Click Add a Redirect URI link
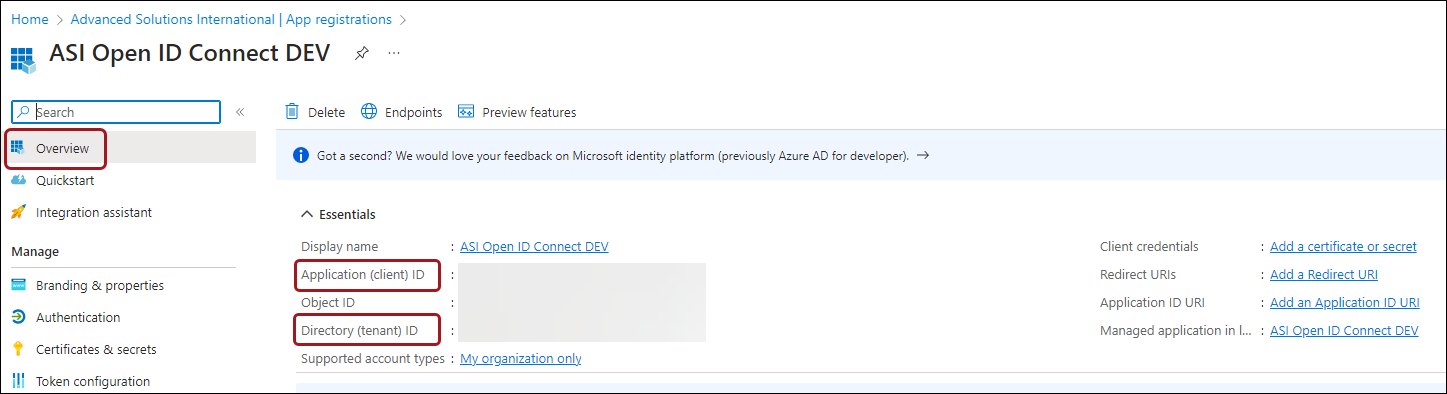 [x=1324, y=274]
